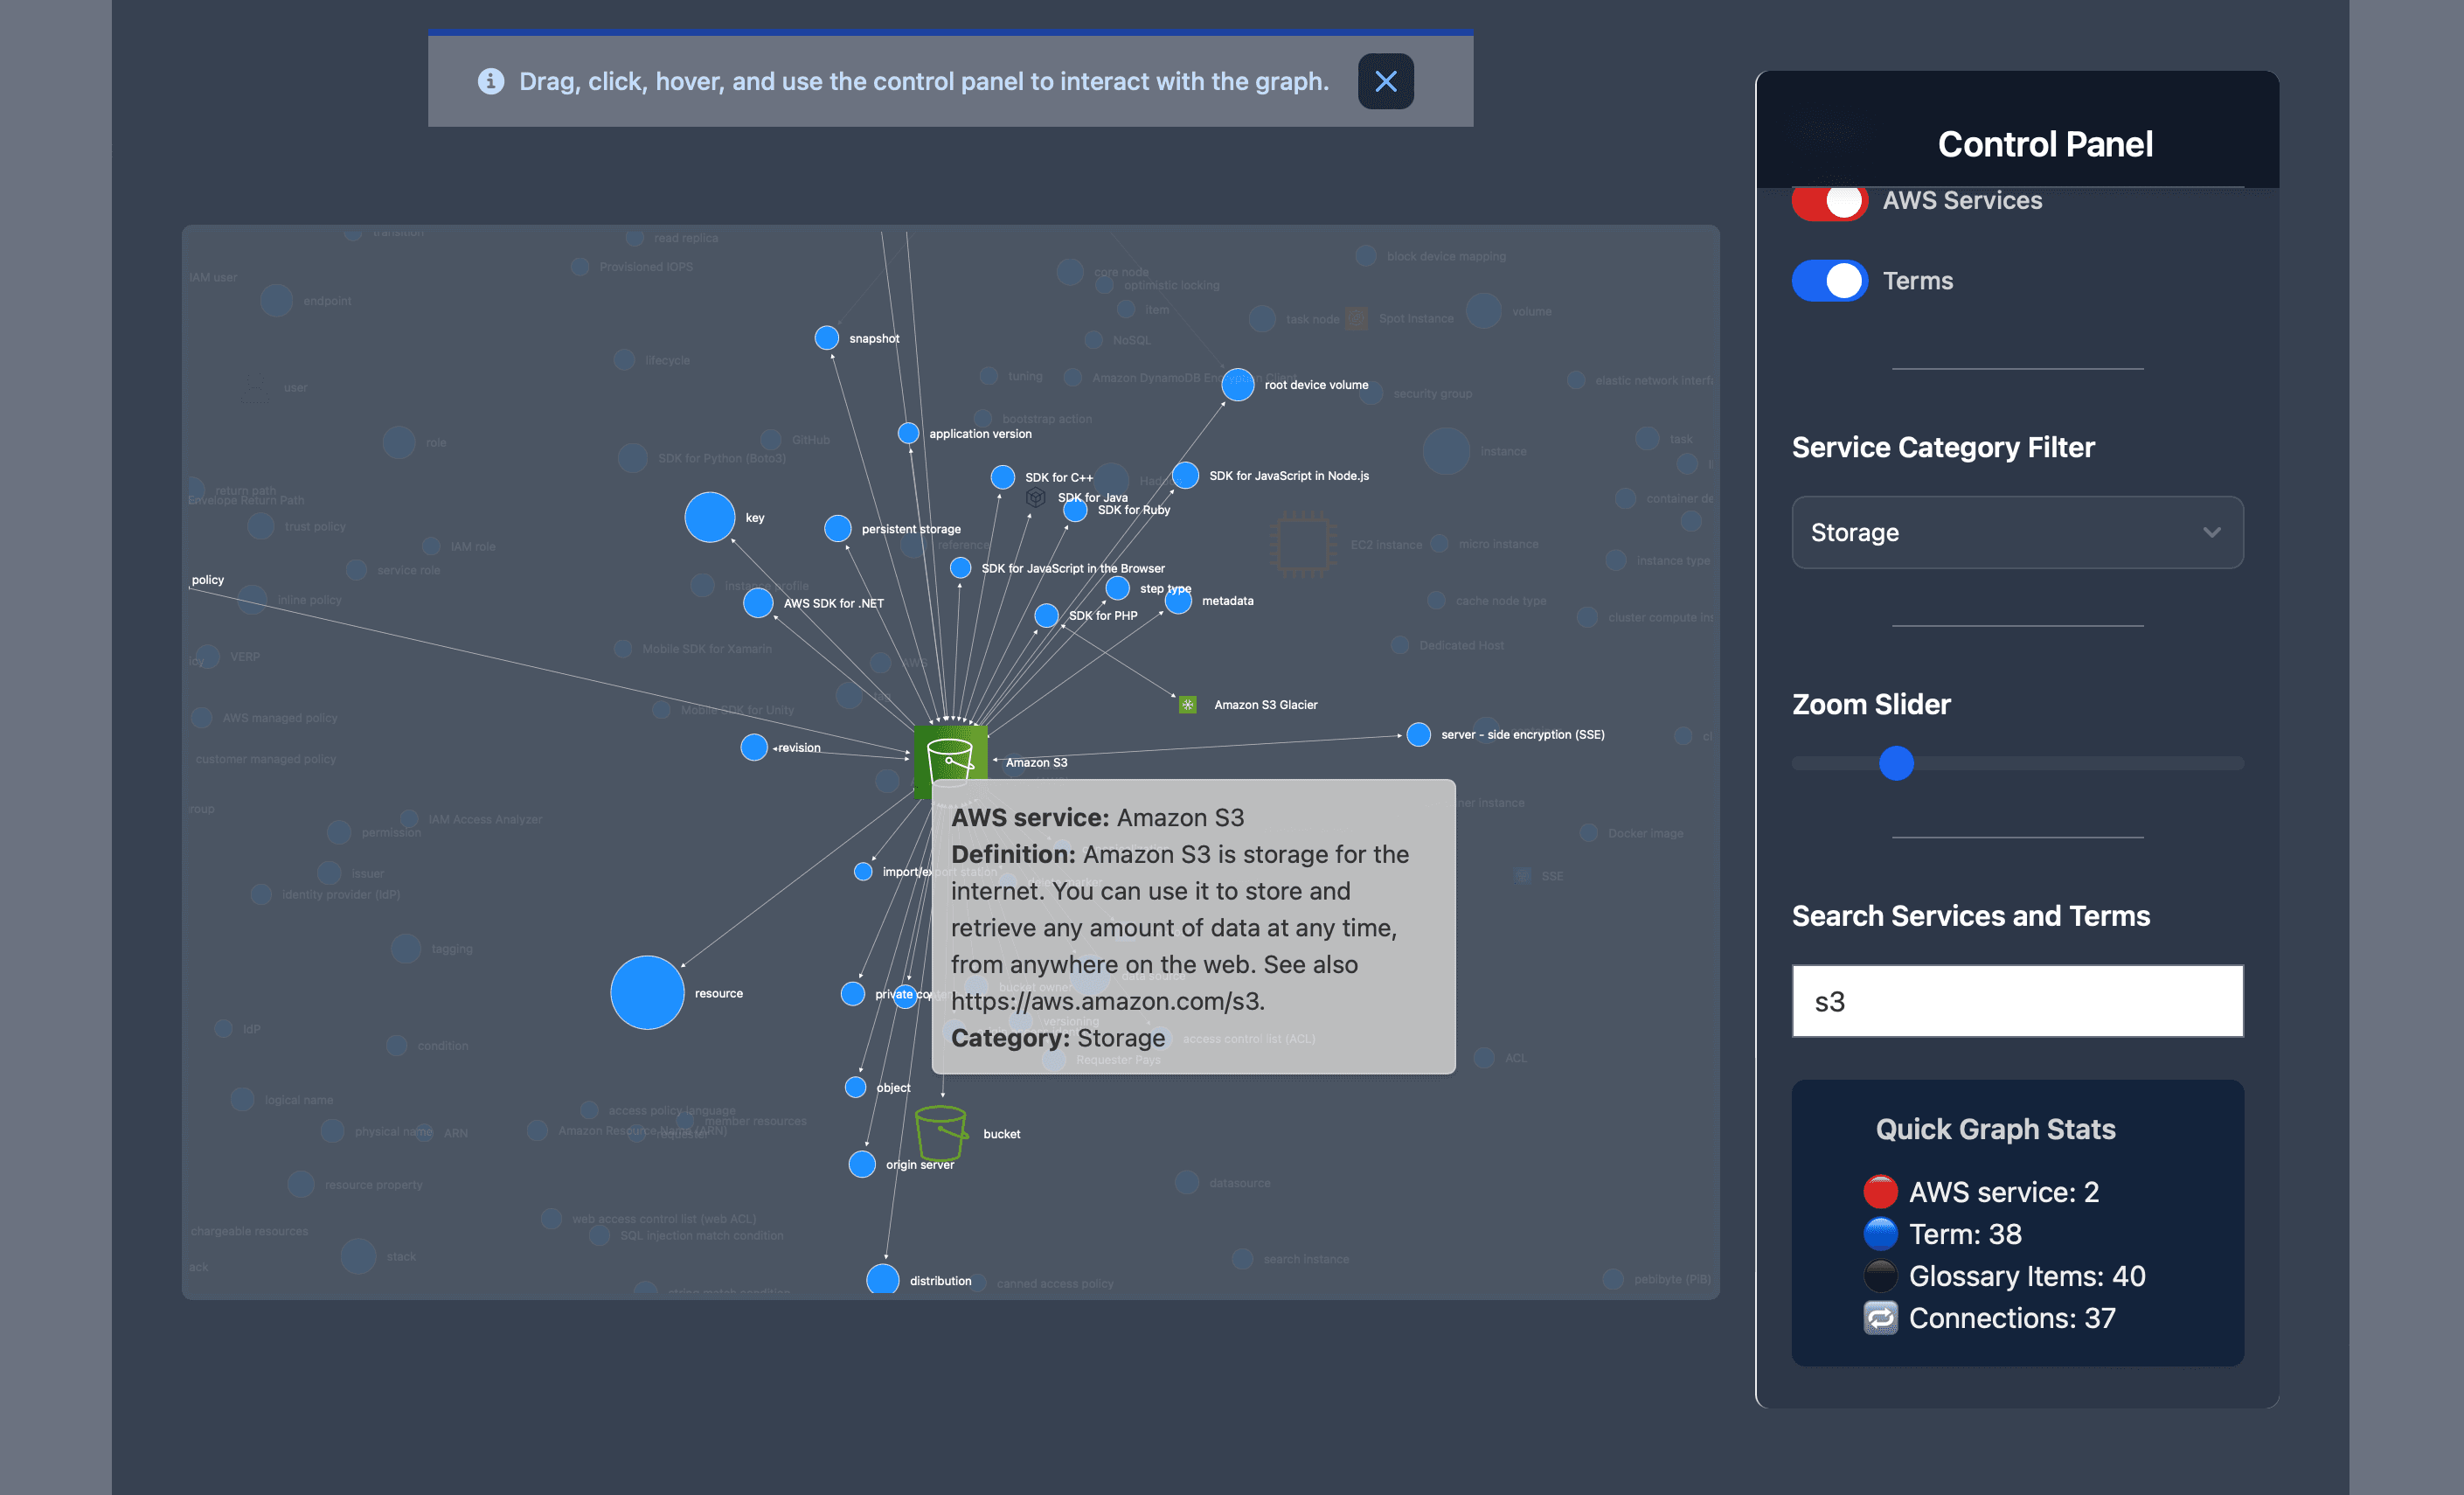This screenshot has height=1495, width=2464.
Task: Click the red AWS service dot in stats
Action: tap(1880, 1191)
